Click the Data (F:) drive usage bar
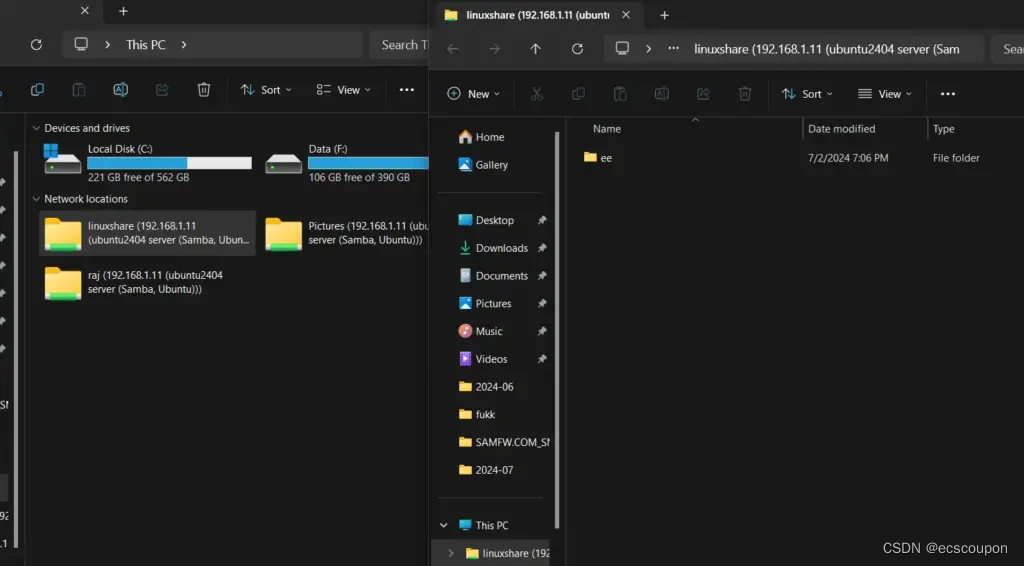The image size is (1024, 566). click(368, 163)
